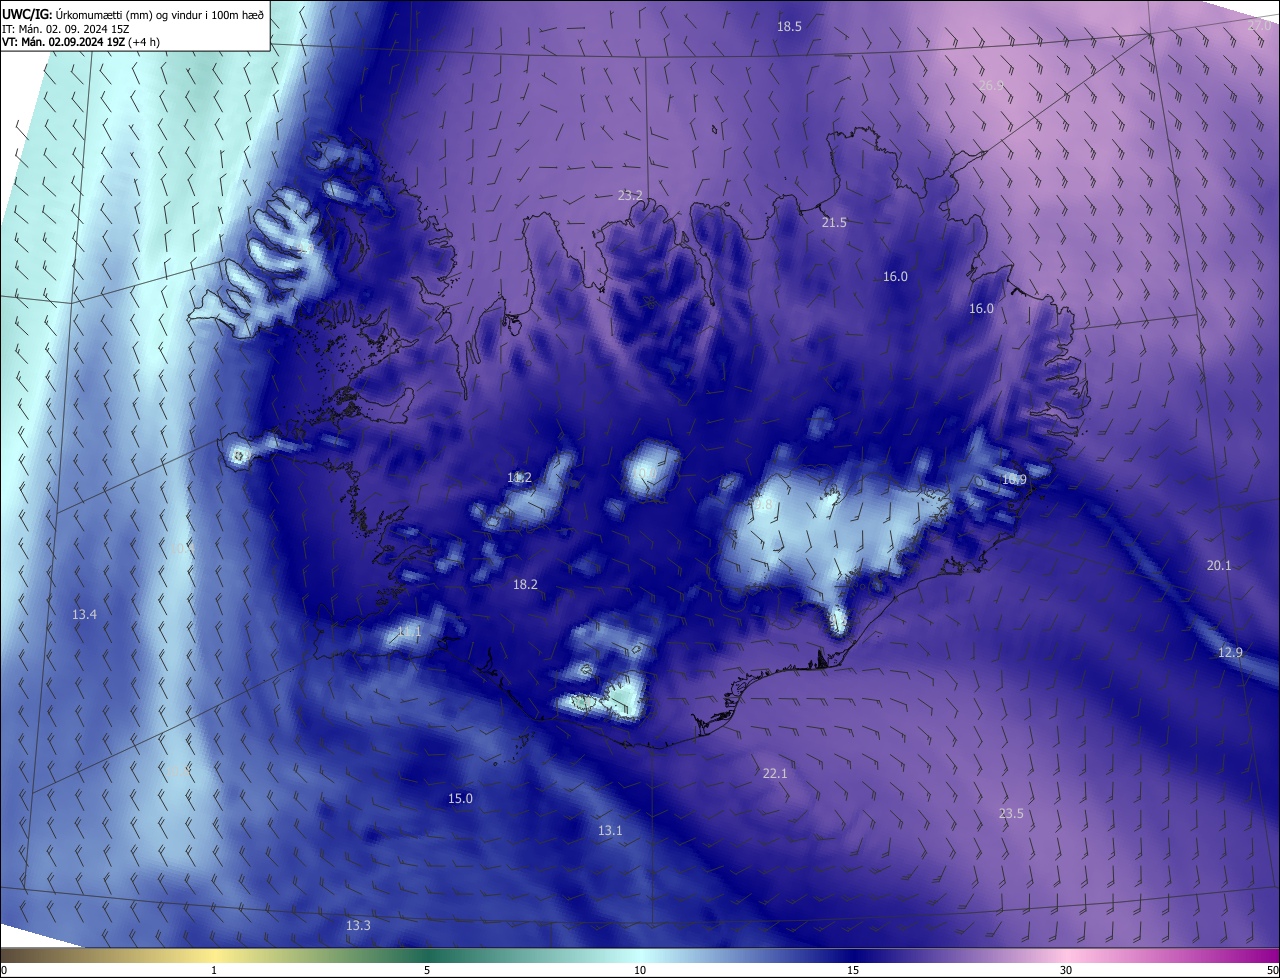Click the 'VT: Mán. 02.09.2024 19Z' line

point(81,42)
